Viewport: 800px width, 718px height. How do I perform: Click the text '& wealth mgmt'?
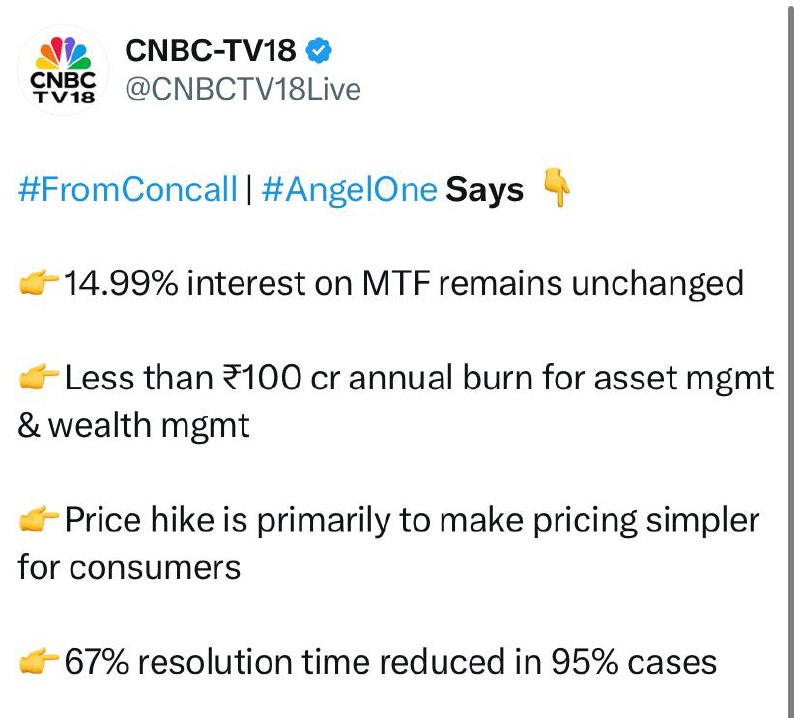click(x=133, y=426)
